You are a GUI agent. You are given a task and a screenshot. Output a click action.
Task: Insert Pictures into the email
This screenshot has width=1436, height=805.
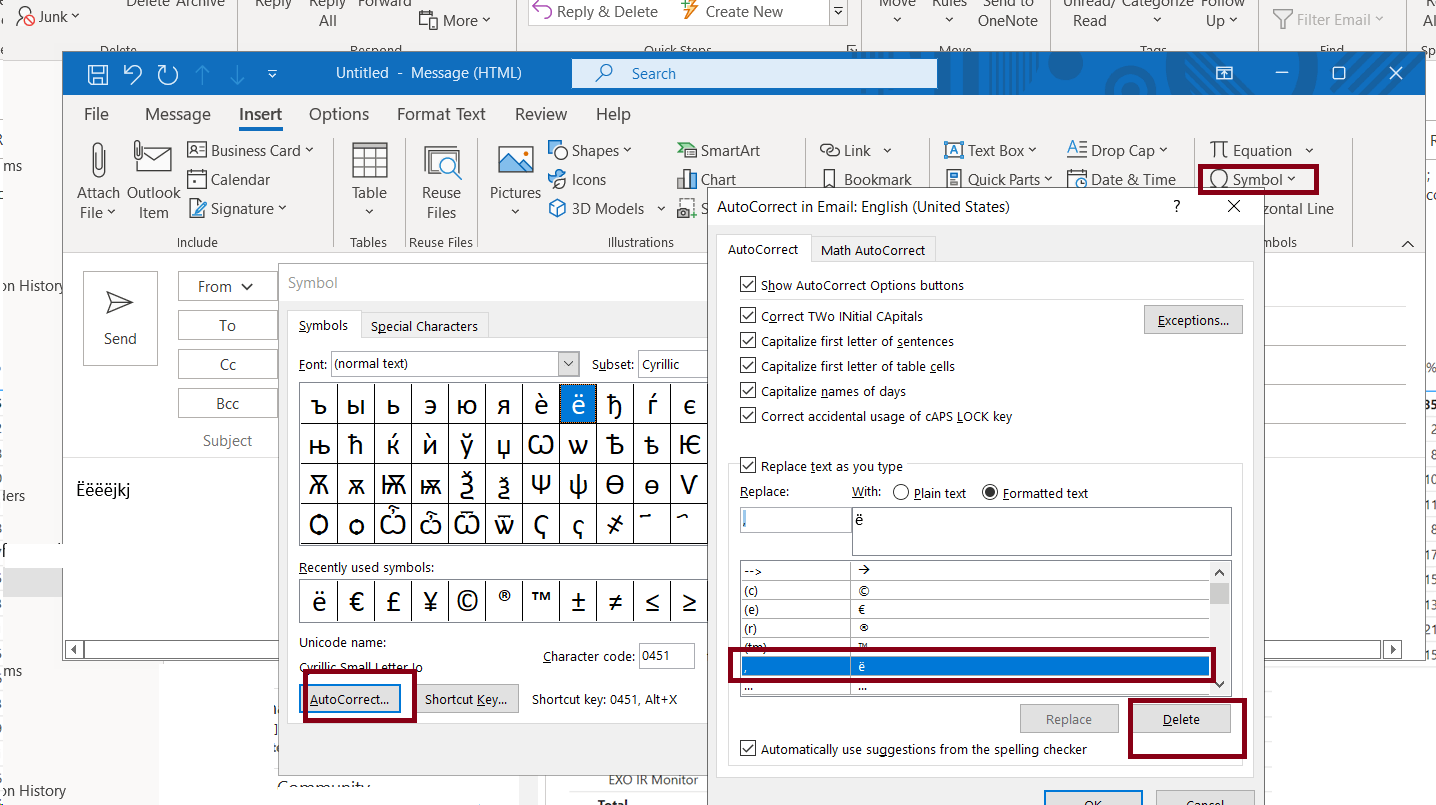point(515,182)
